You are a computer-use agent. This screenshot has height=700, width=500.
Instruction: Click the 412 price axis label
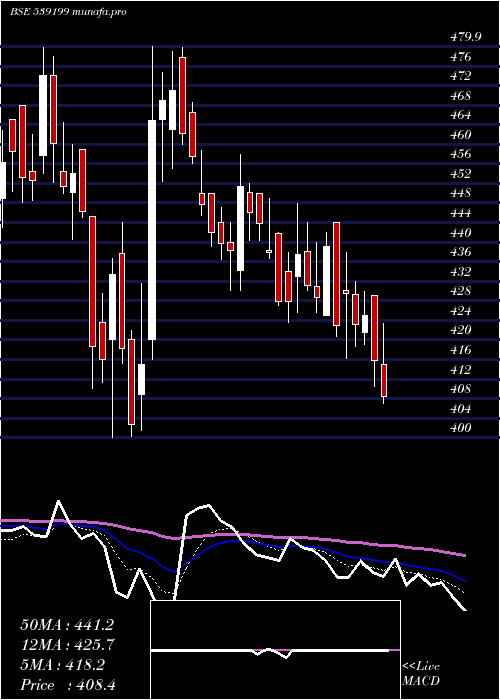point(460,369)
